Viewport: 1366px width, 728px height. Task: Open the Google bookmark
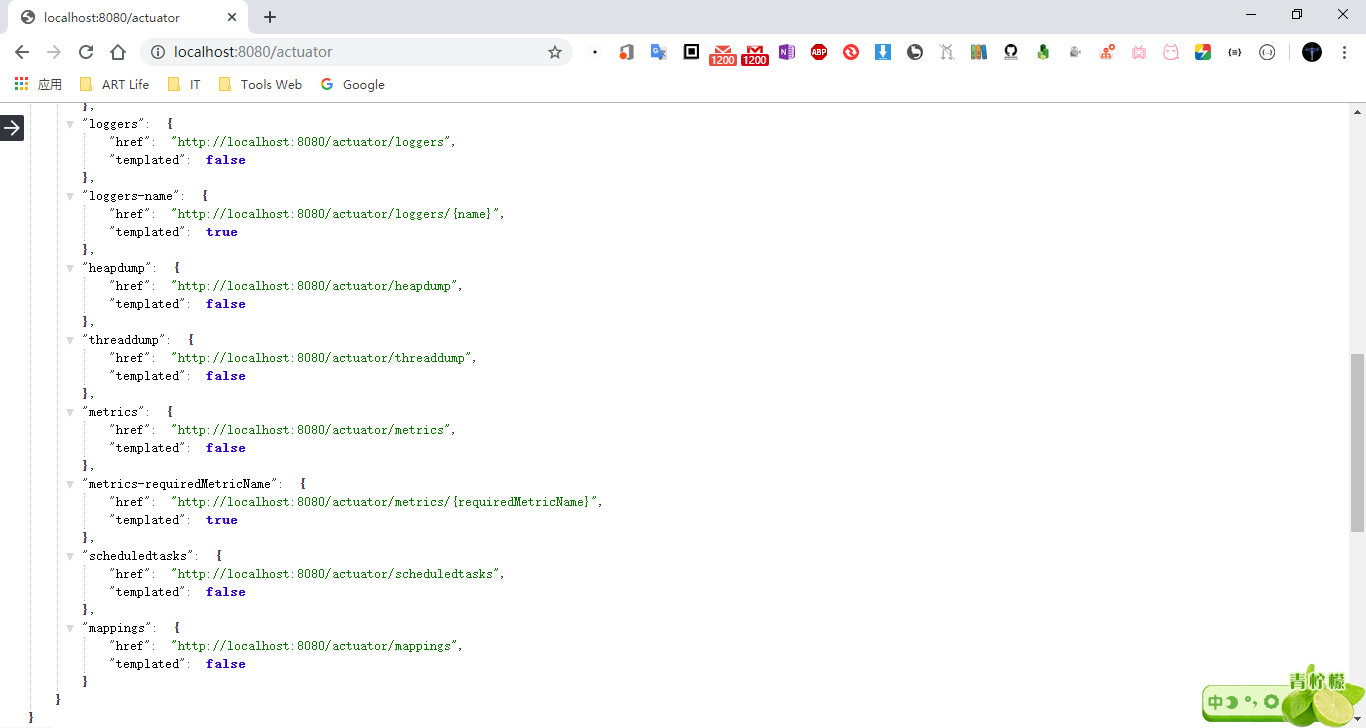point(353,84)
